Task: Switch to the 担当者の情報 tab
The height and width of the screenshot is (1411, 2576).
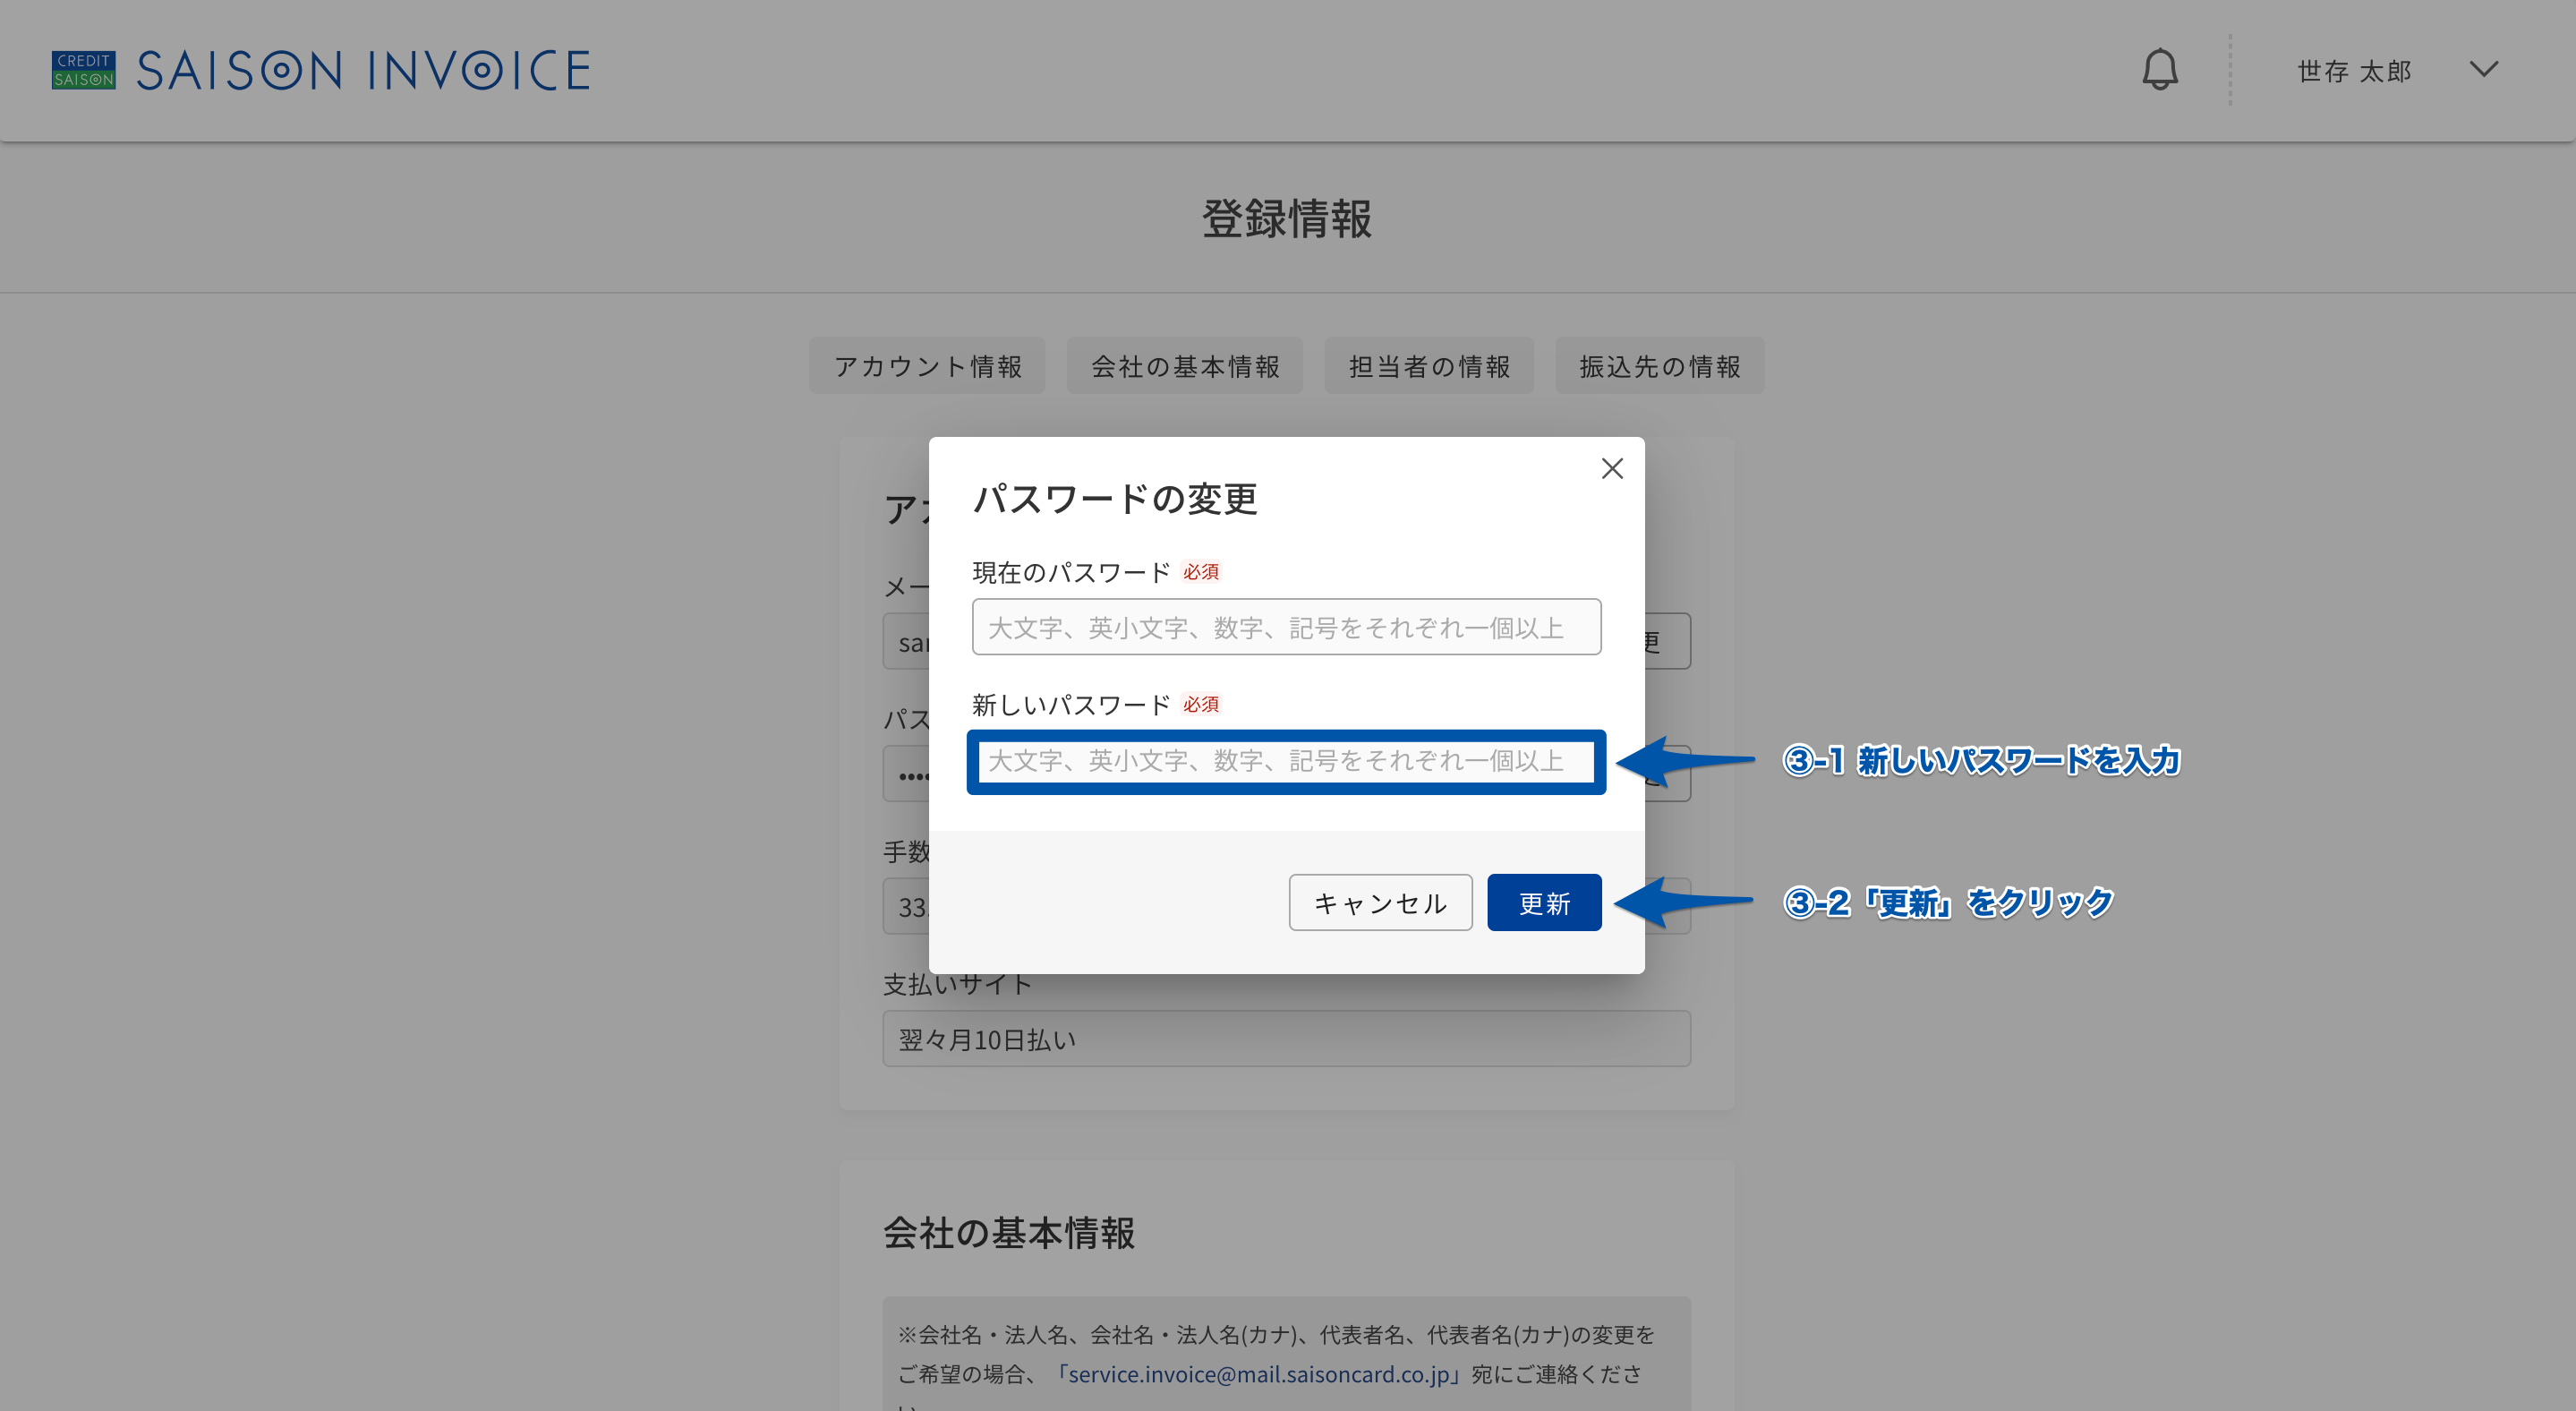Action: pos(1429,366)
